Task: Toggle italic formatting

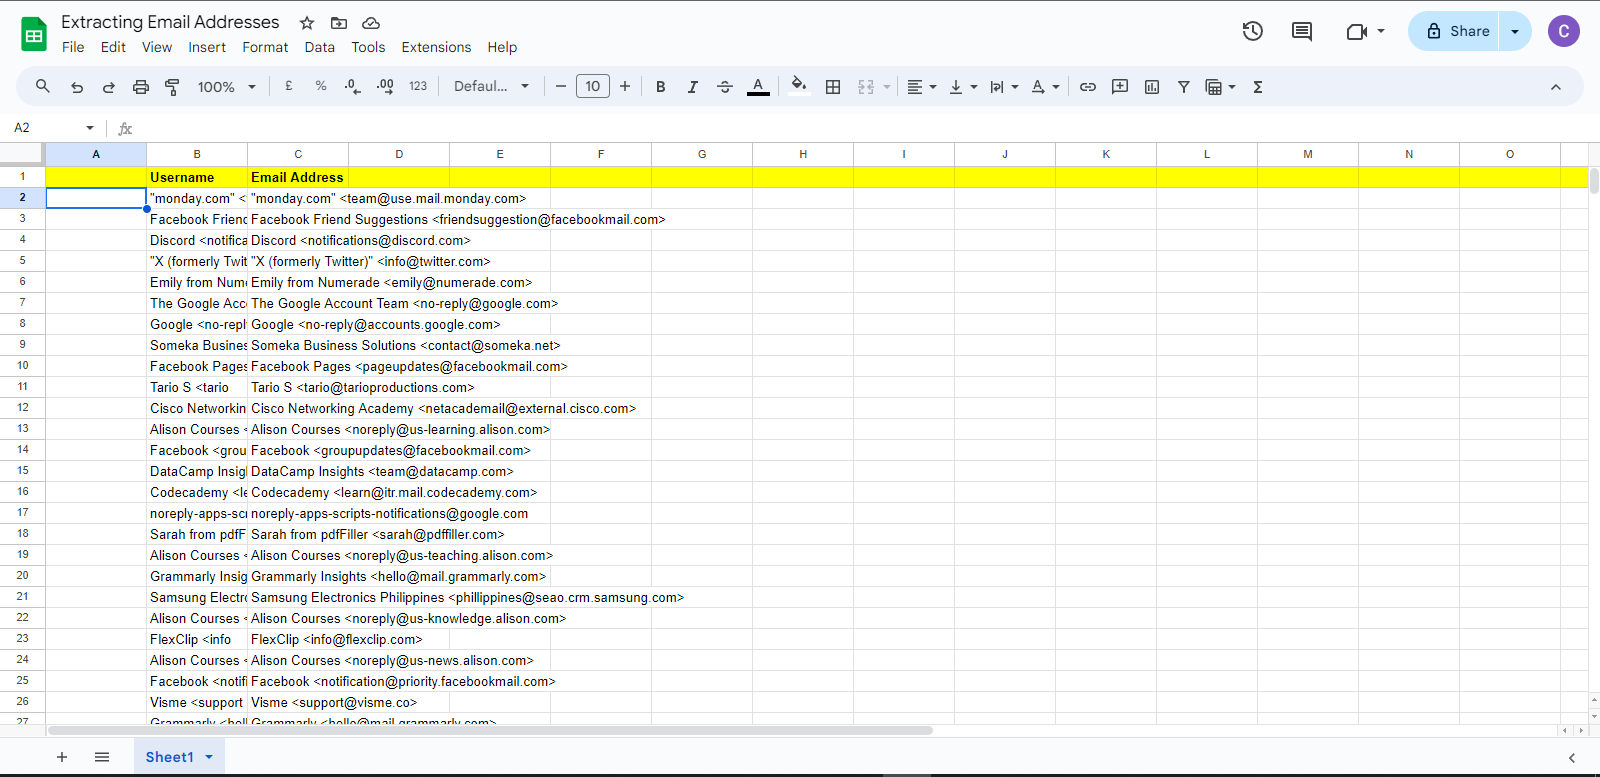Action: tap(693, 87)
